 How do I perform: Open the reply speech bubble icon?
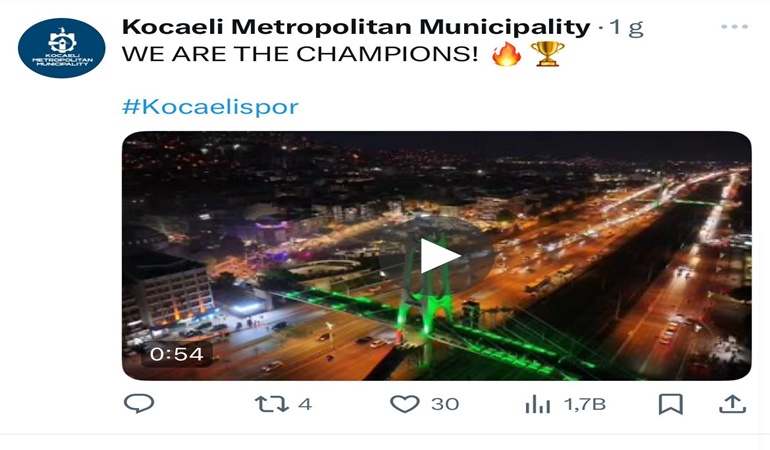click(139, 403)
